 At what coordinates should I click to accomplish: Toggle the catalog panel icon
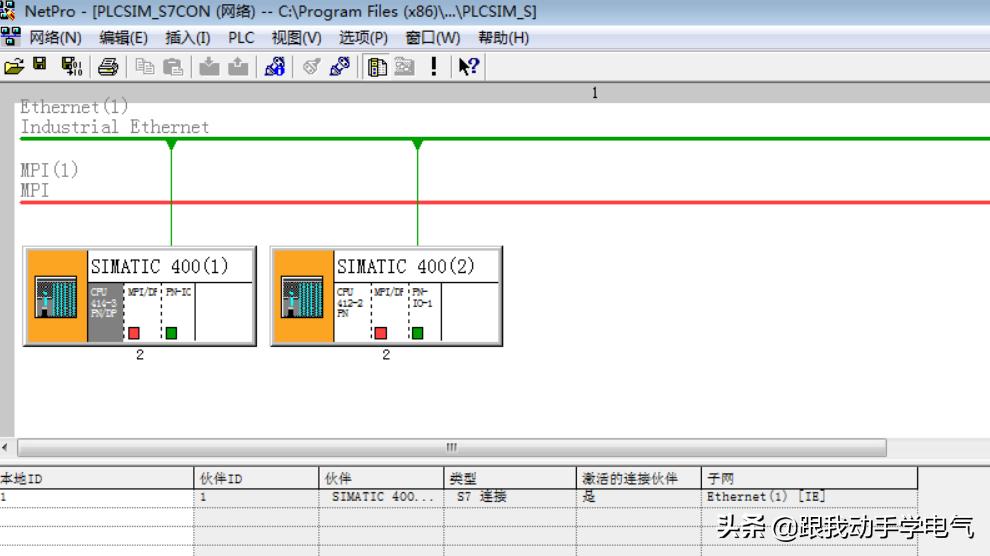point(377,66)
